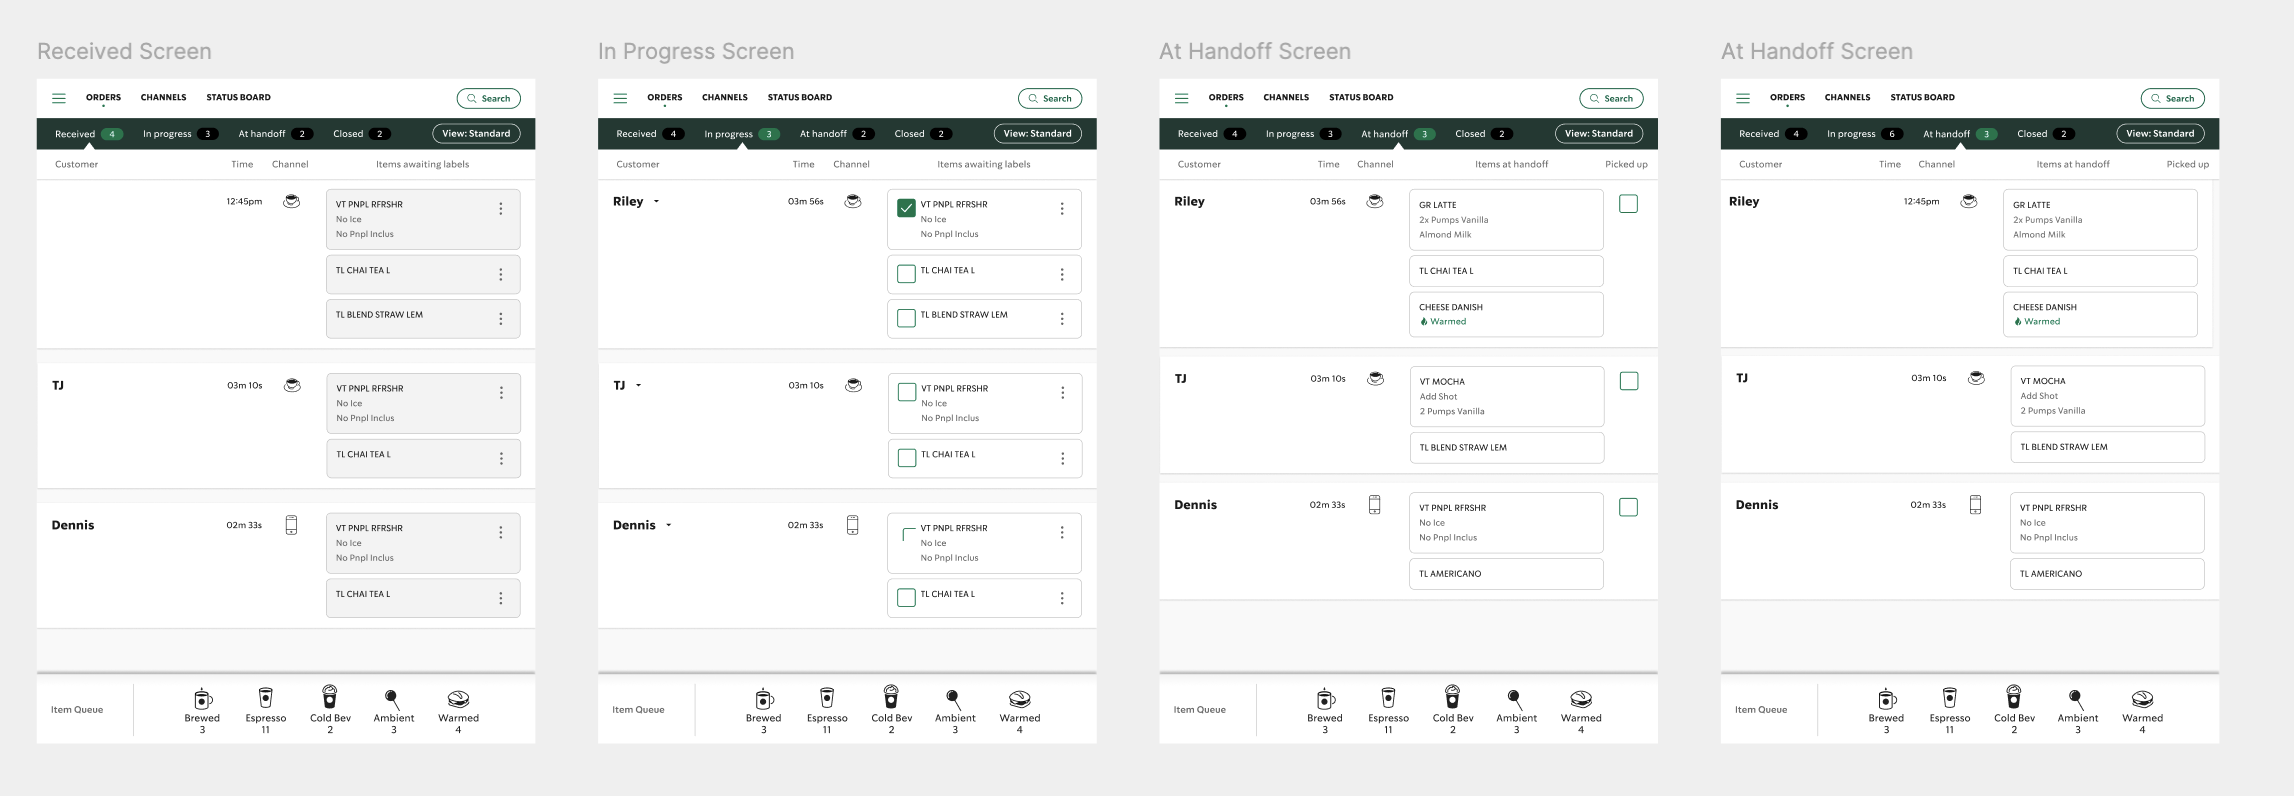Uncheck Riley's VT PNPL RFRSHR checkbox In Progress

pyautogui.click(x=906, y=208)
